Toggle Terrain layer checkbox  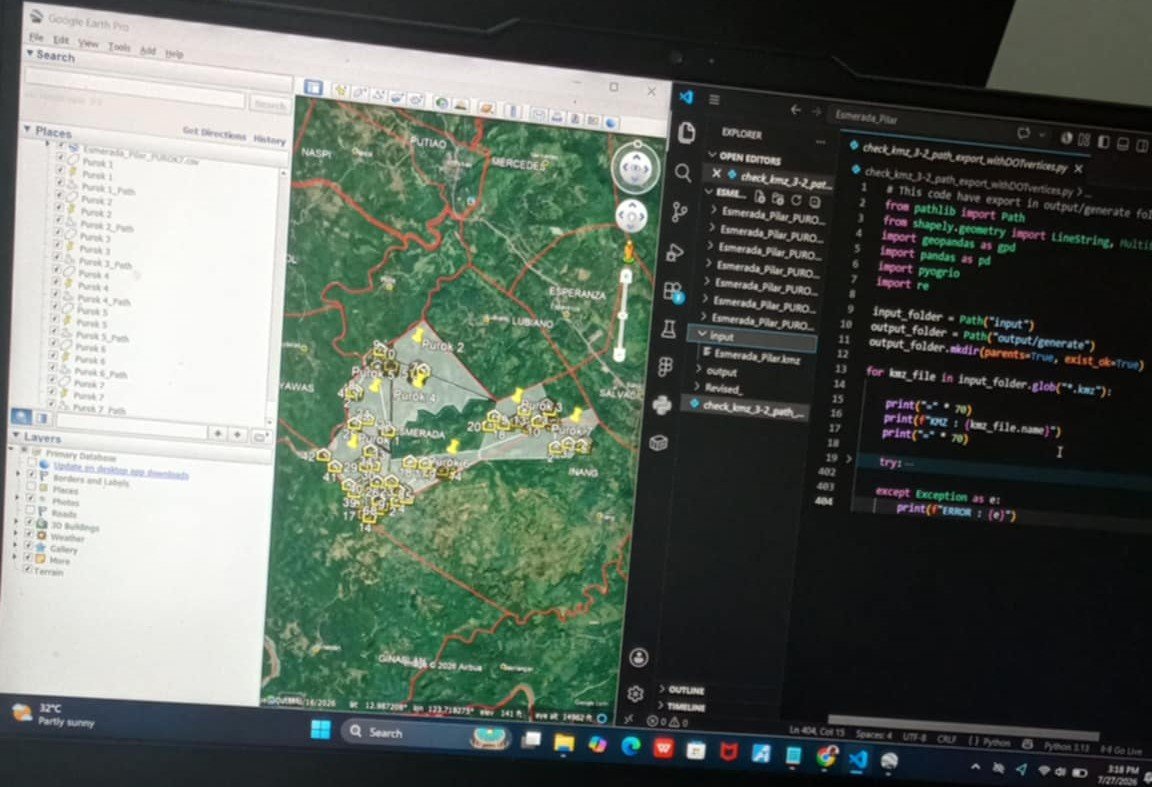27,569
